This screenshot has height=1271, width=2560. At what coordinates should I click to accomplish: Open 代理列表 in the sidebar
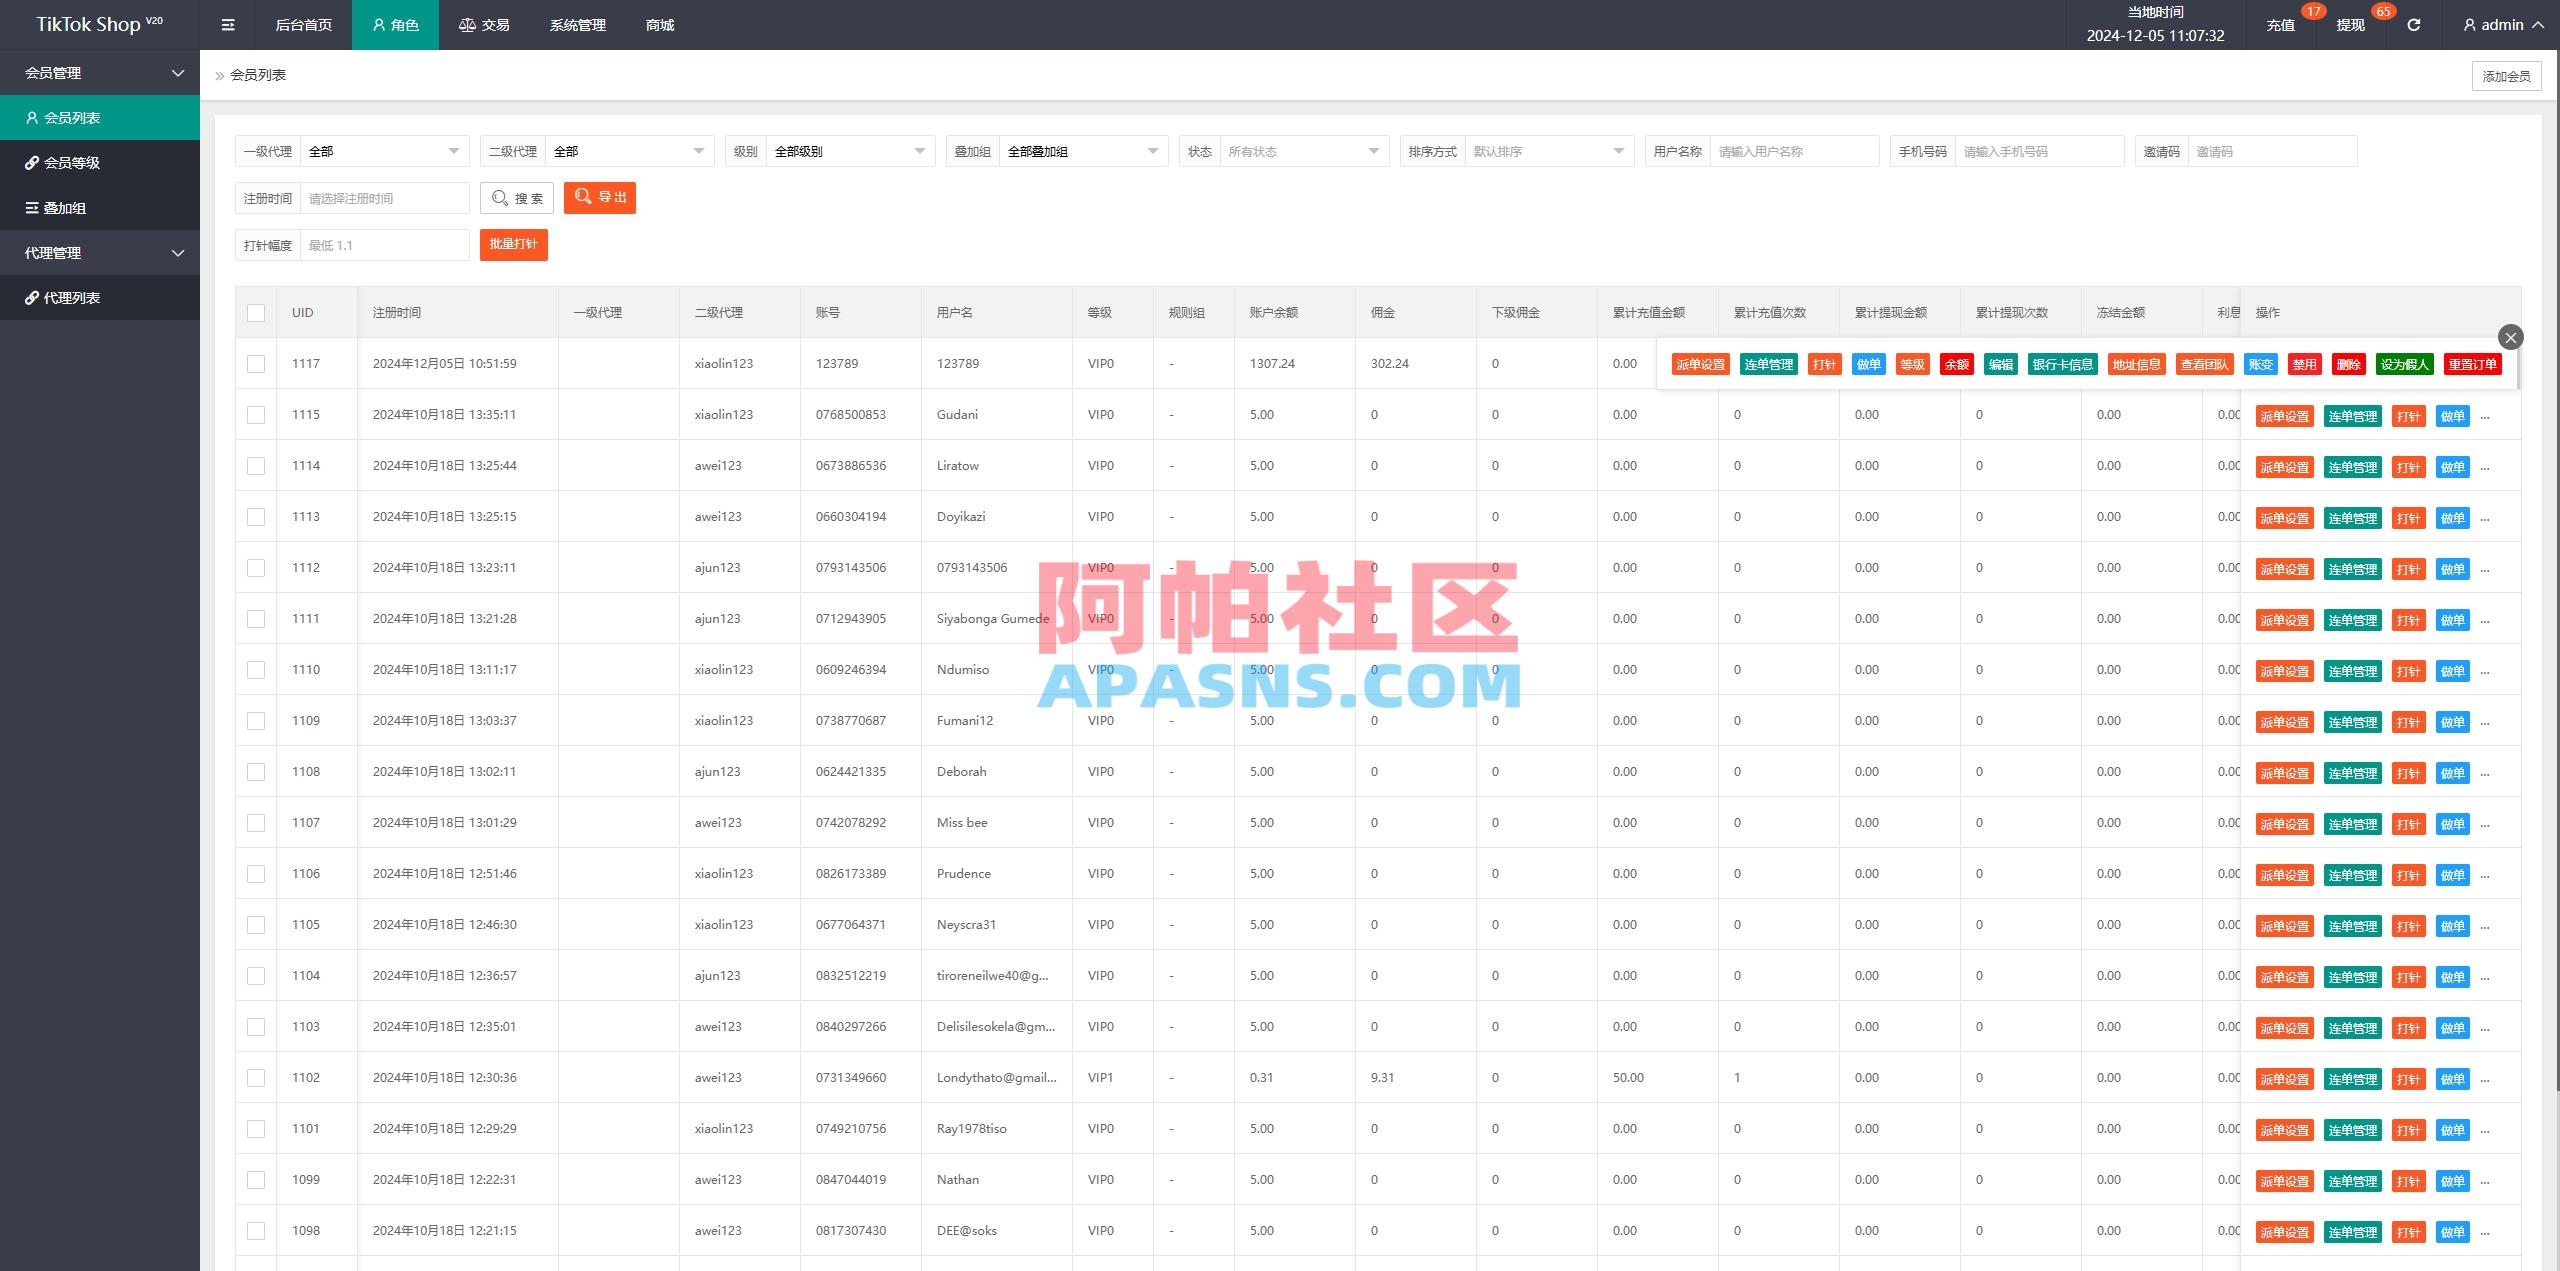pos(74,297)
